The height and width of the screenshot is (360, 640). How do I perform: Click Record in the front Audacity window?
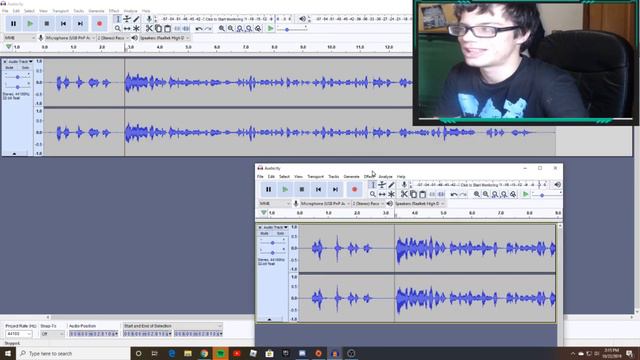[354, 189]
